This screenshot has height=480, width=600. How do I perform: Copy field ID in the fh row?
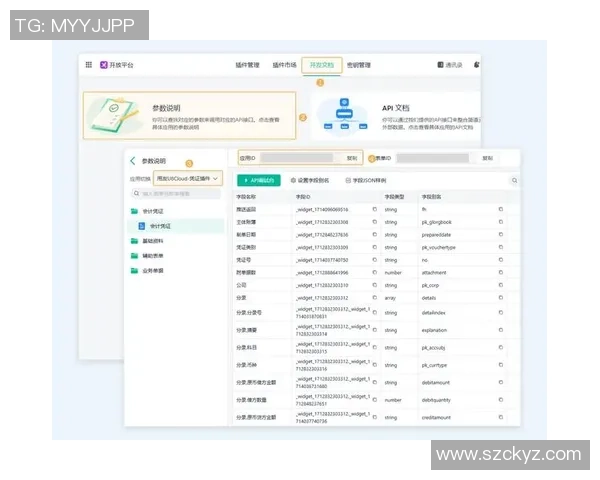[375, 209]
